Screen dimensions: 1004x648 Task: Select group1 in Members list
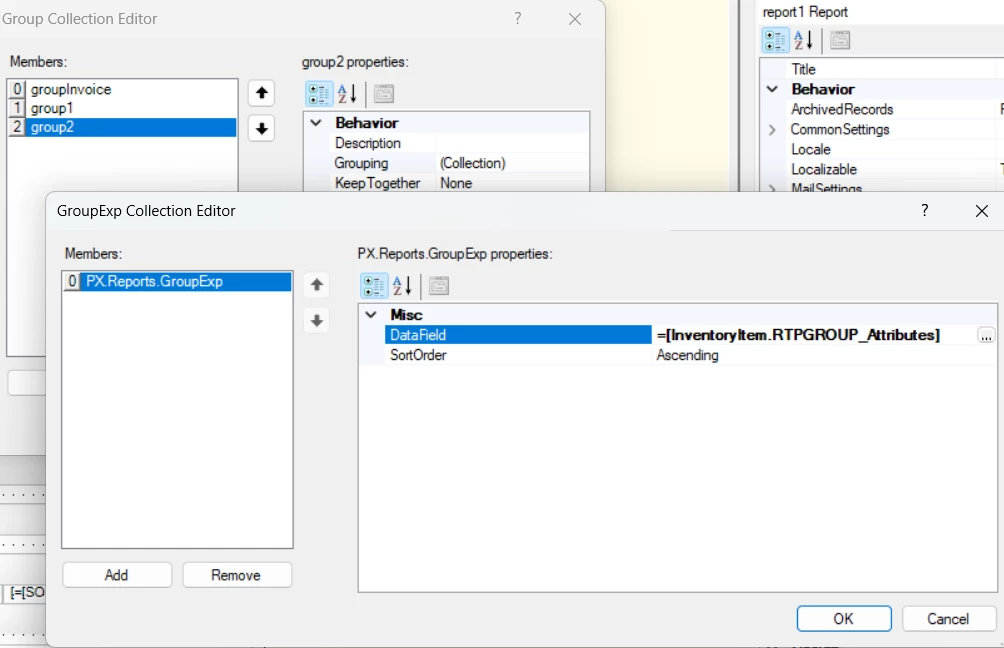(x=52, y=108)
